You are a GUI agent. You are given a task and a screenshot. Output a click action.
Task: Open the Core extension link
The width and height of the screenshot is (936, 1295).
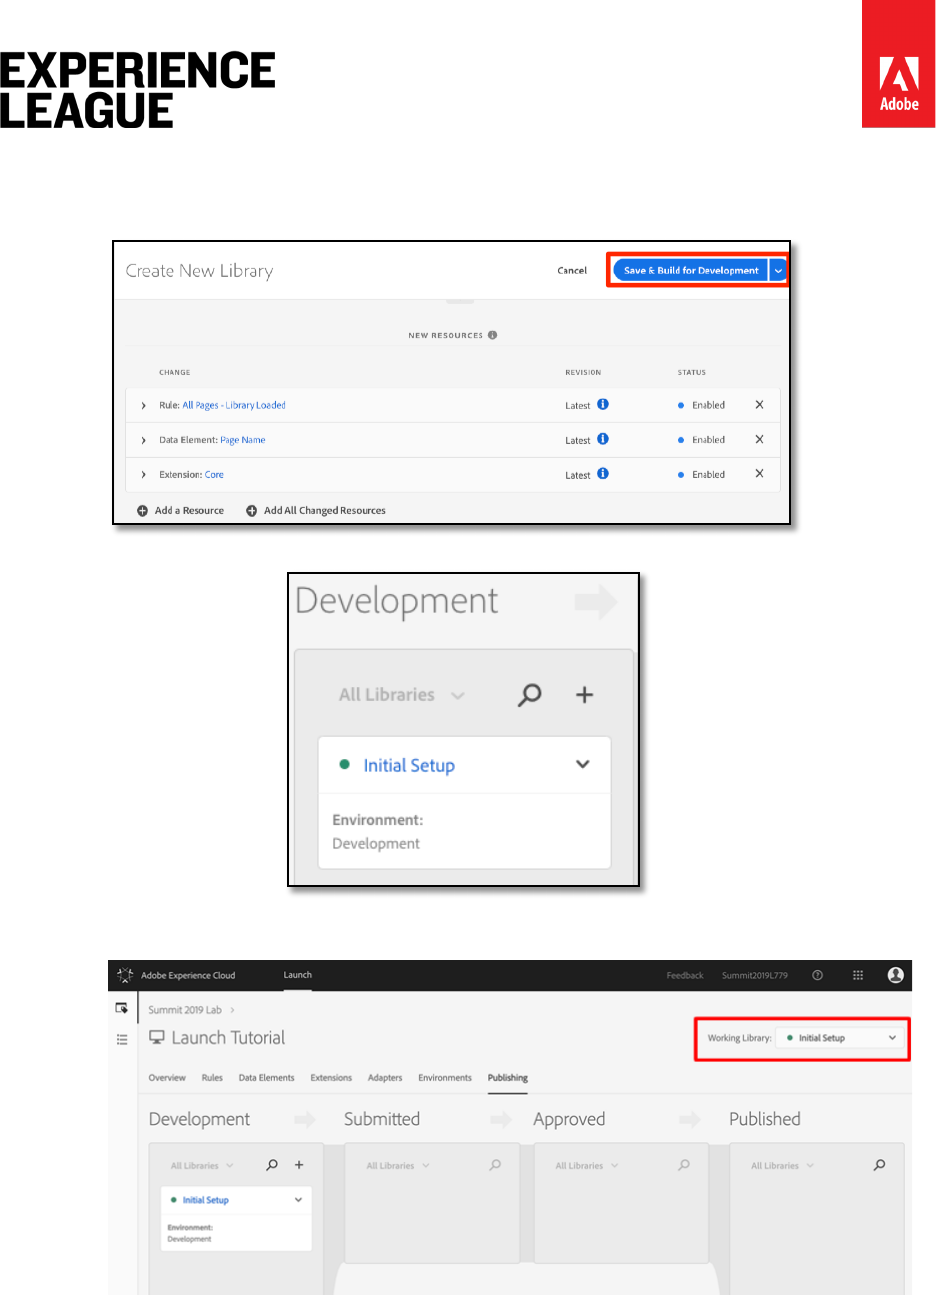[214, 475]
